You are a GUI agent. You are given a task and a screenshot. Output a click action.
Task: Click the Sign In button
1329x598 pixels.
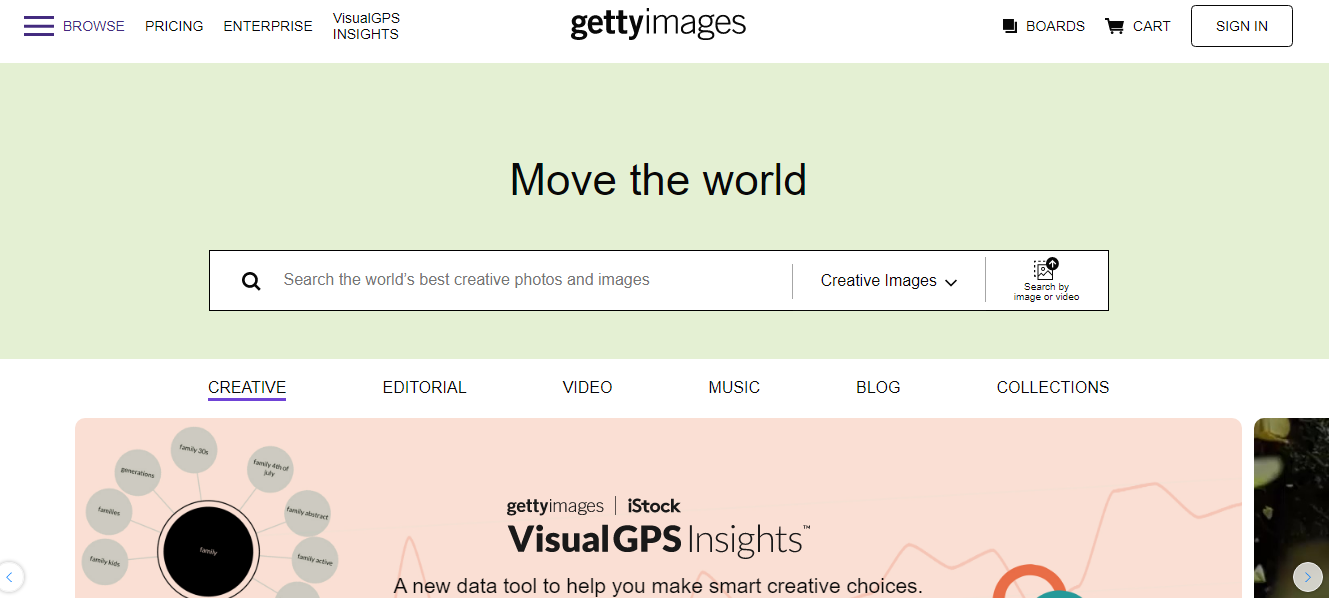pos(1242,26)
